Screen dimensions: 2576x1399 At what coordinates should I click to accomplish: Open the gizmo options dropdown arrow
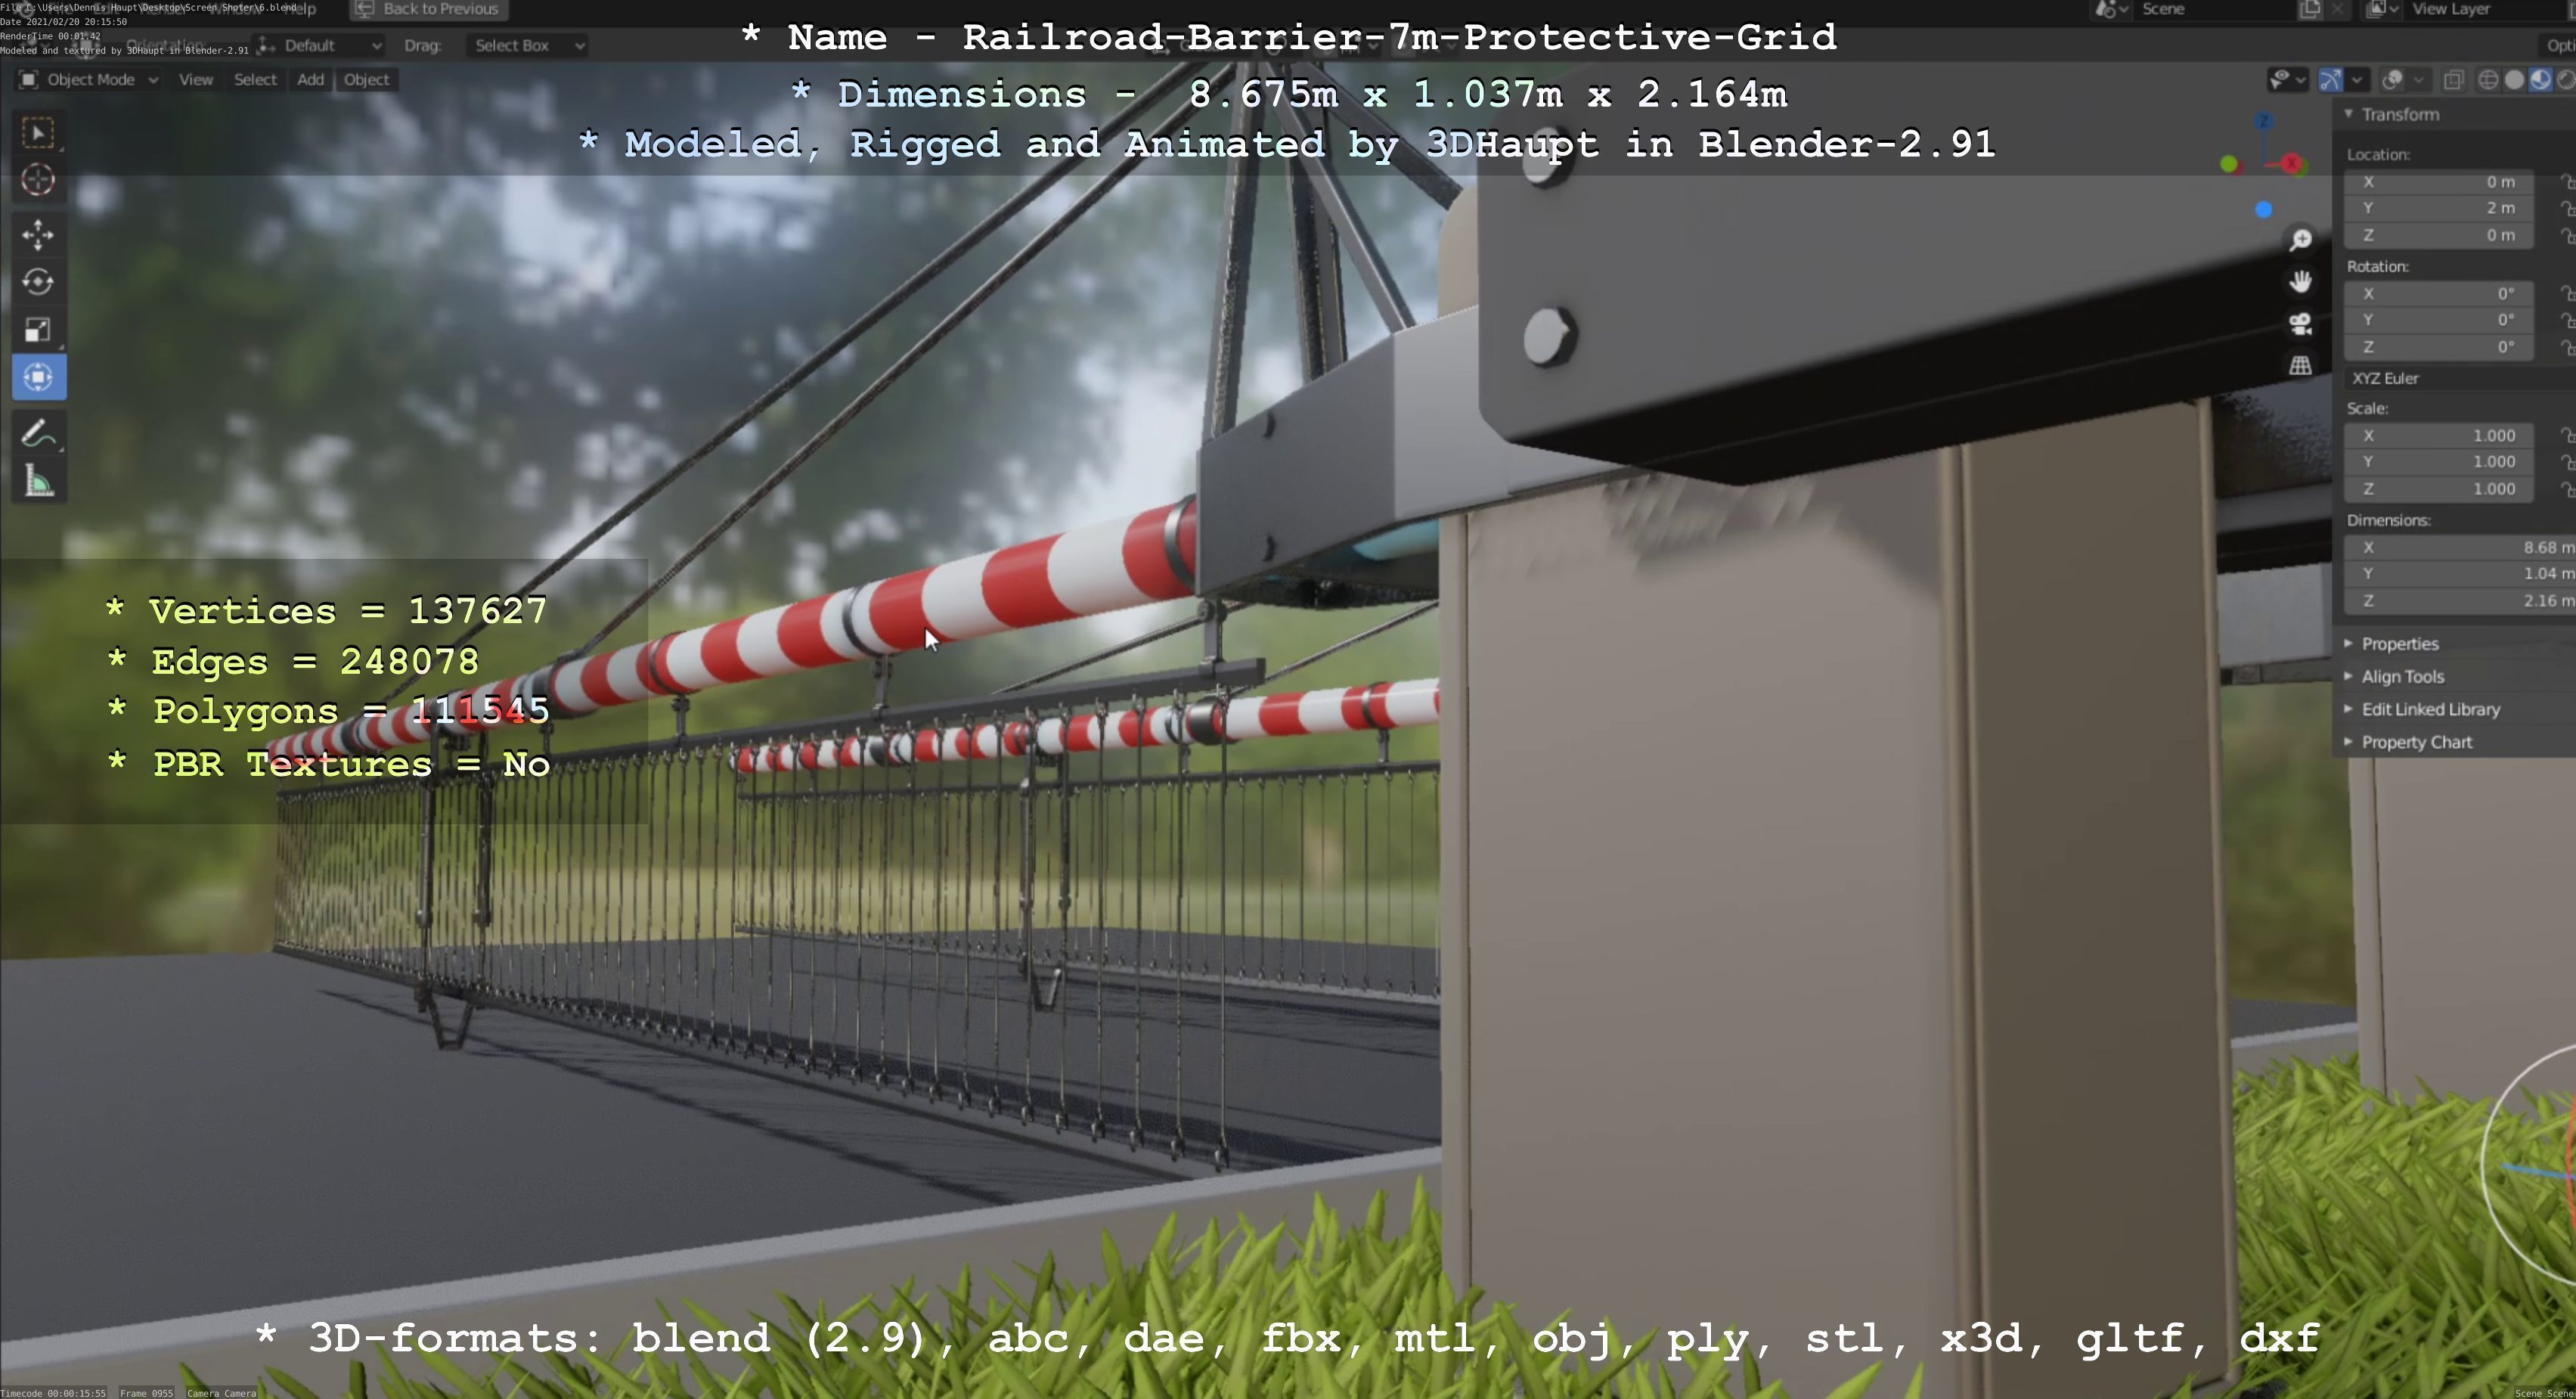(2357, 80)
